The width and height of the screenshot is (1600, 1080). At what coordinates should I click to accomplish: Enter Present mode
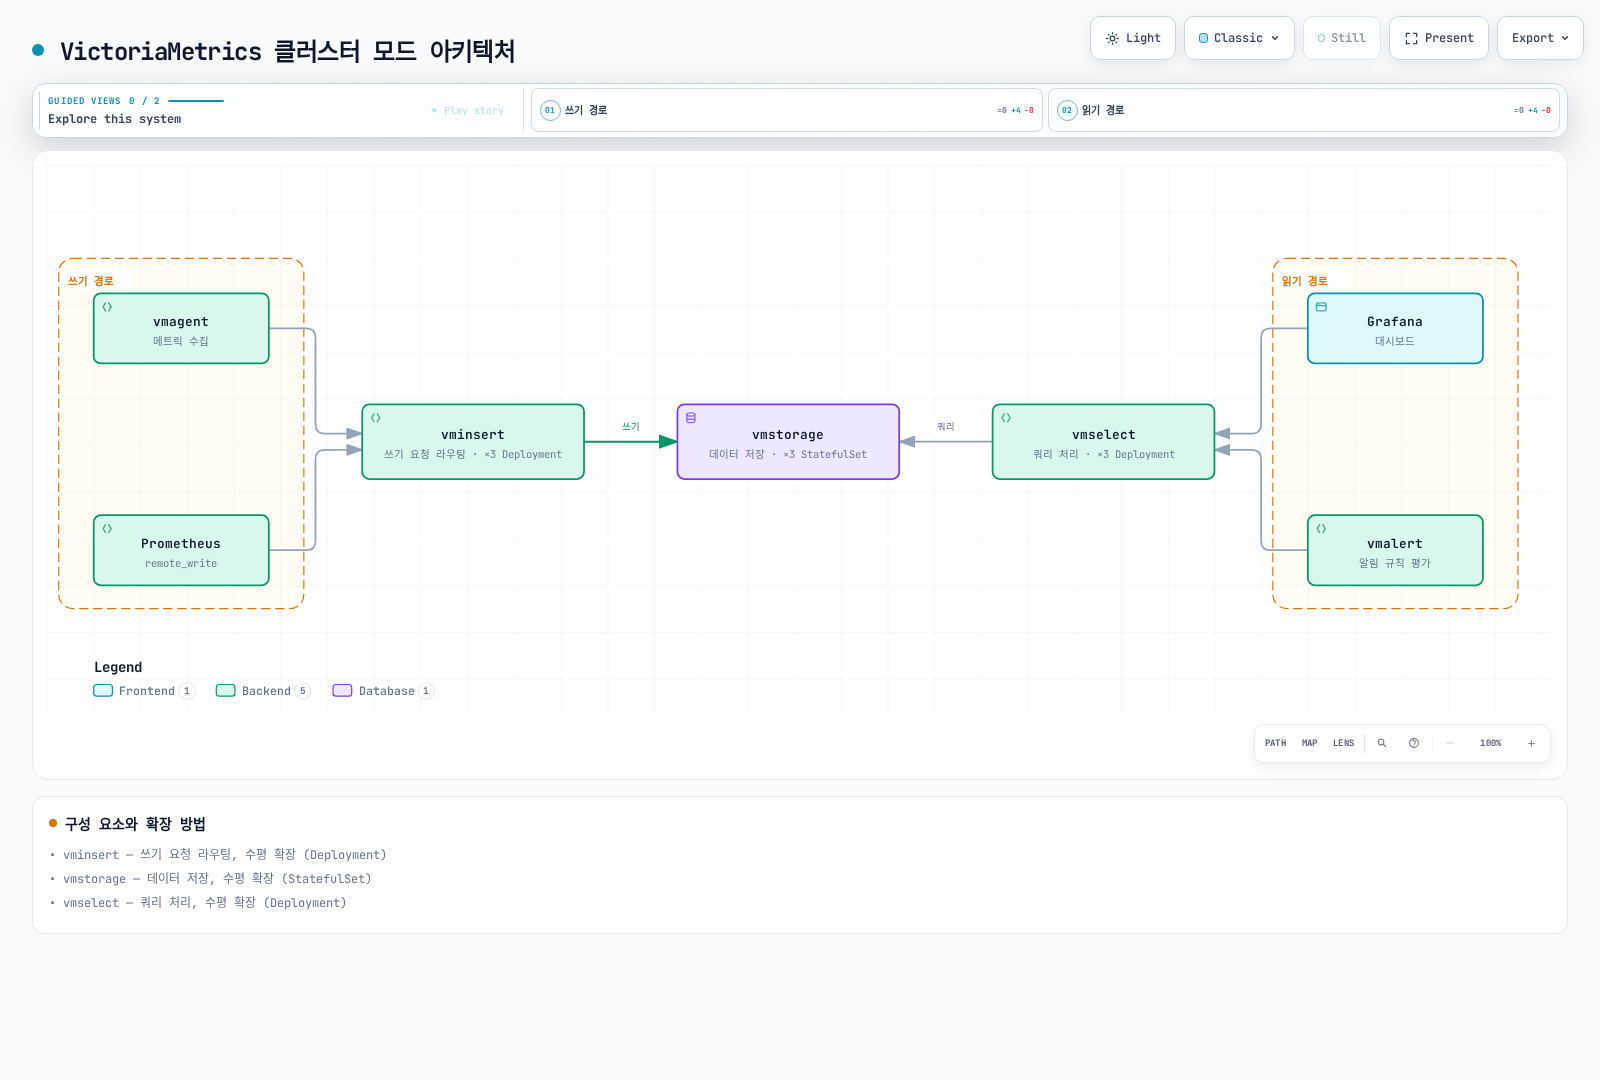[x=1438, y=38]
